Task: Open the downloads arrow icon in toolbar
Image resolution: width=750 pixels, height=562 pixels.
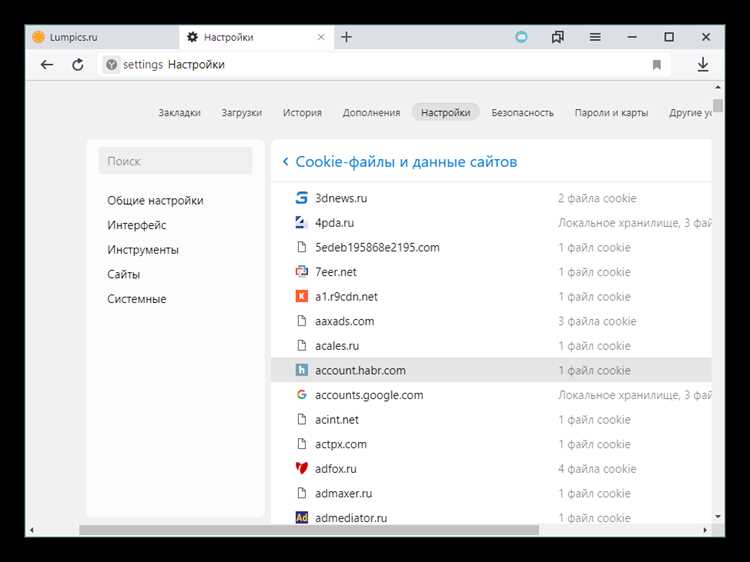Action: click(x=703, y=65)
